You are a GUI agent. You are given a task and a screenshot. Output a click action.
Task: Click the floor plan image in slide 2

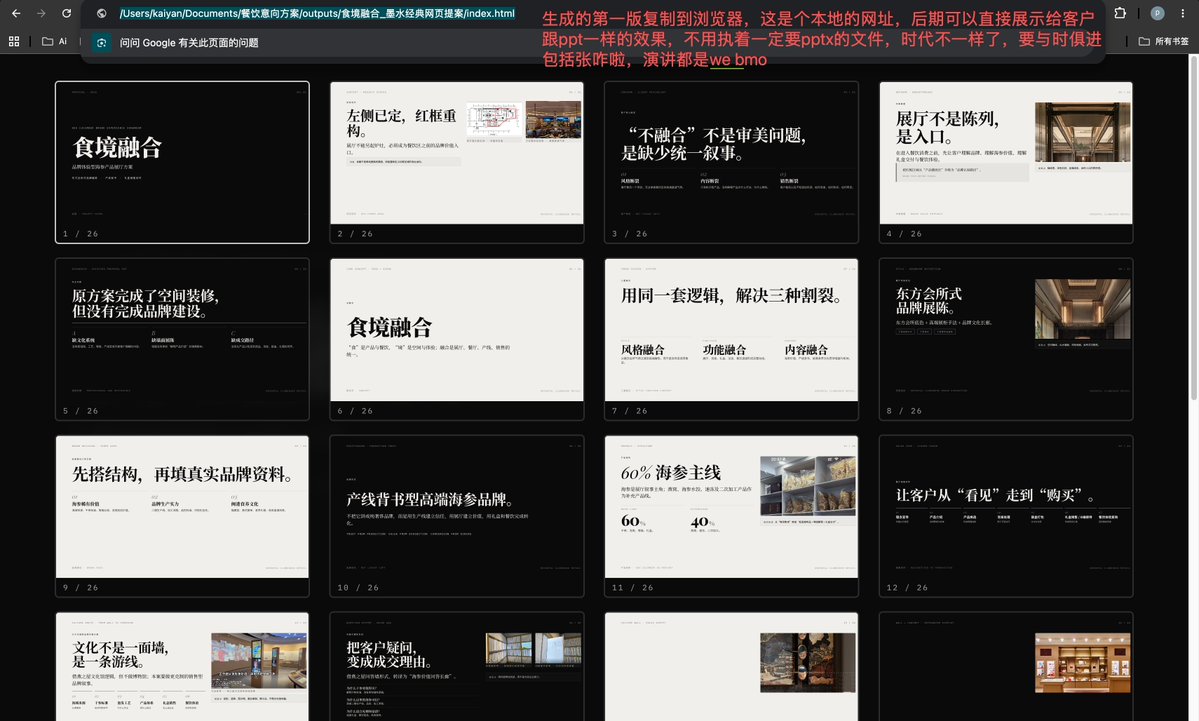(494, 119)
